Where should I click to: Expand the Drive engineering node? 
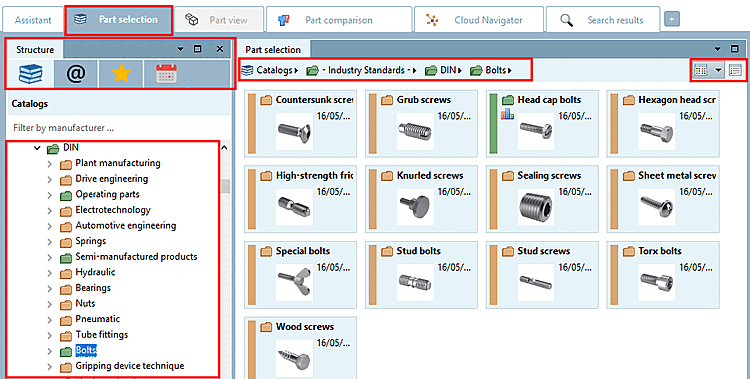[x=49, y=180]
